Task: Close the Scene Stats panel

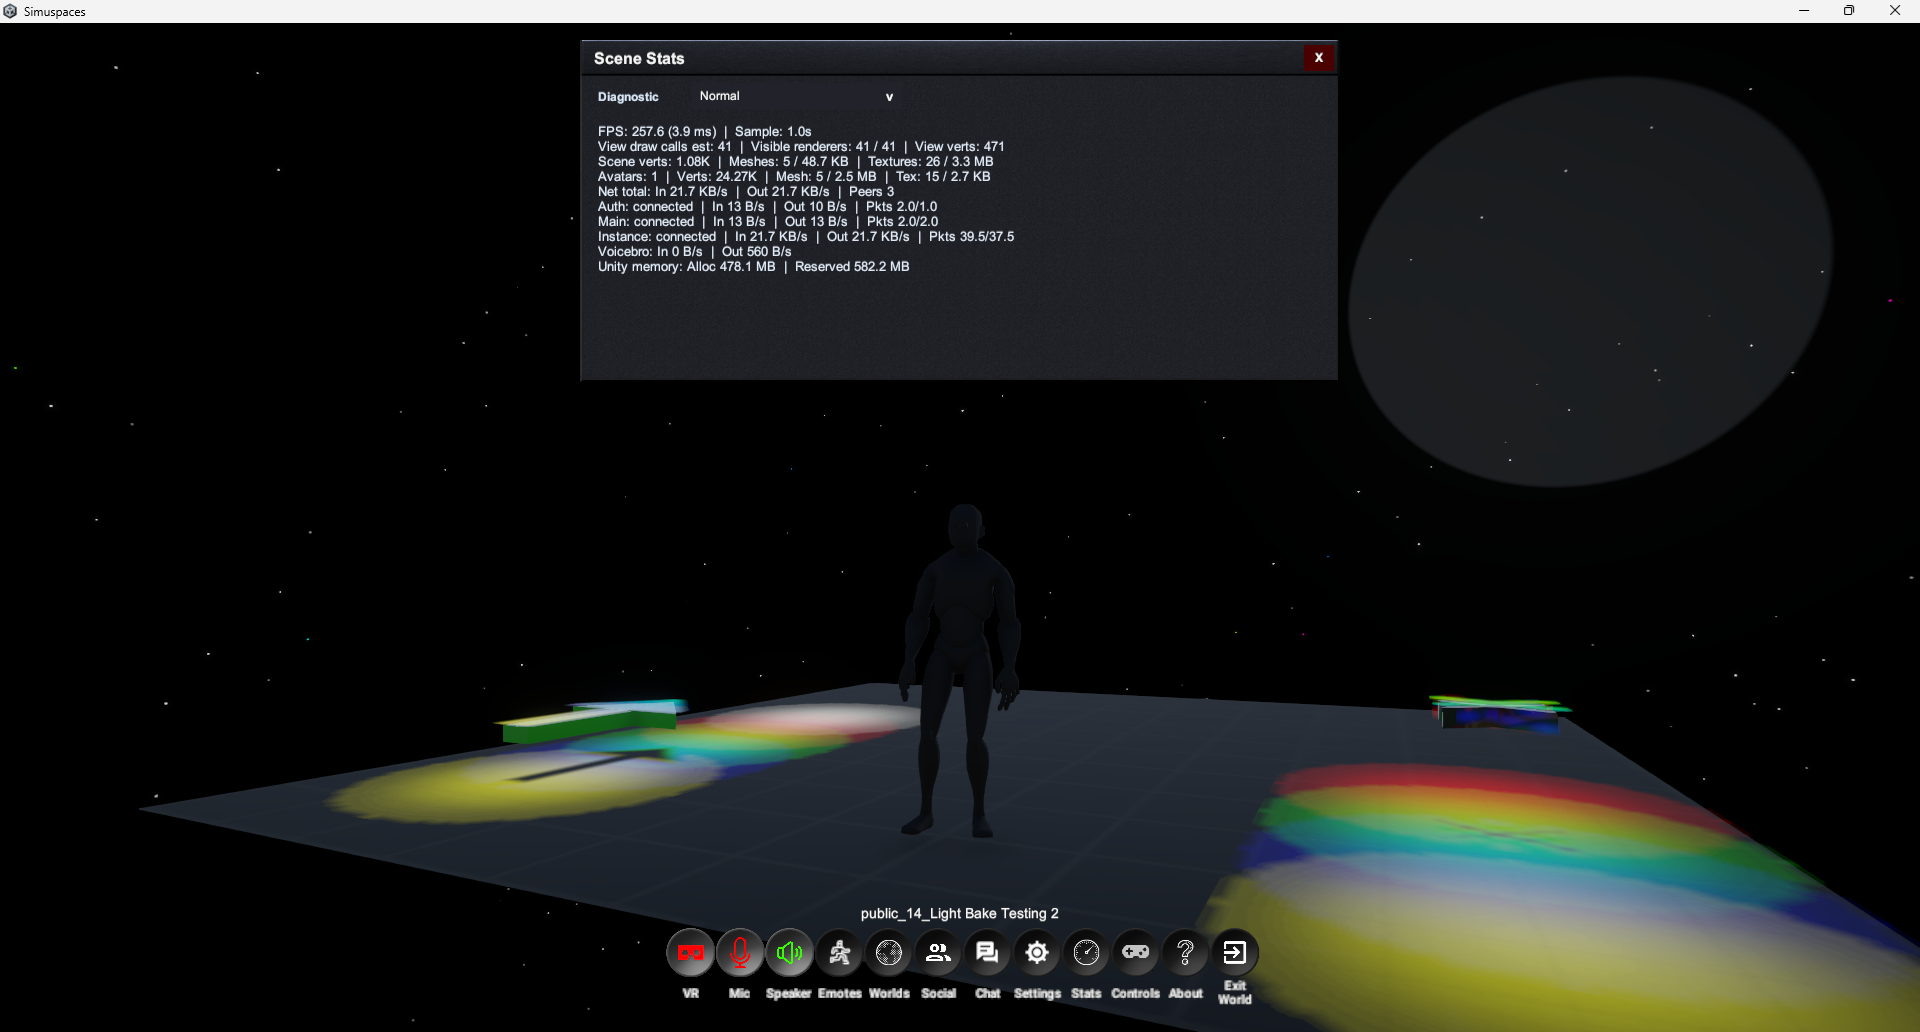Action: pos(1319,58)
